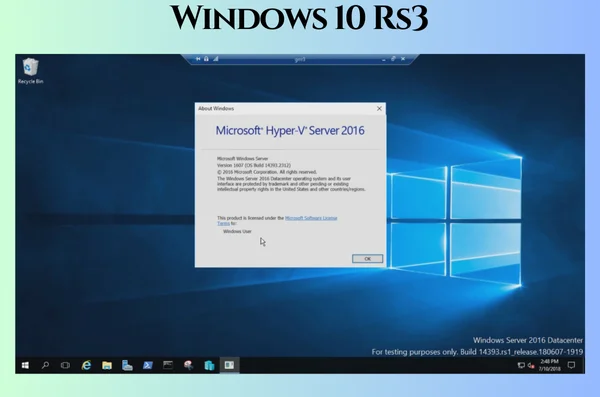The height and width of the screenshot is (397, 600).
Task: Click the lock icon on the connection bar
Action: coord(207,59)
